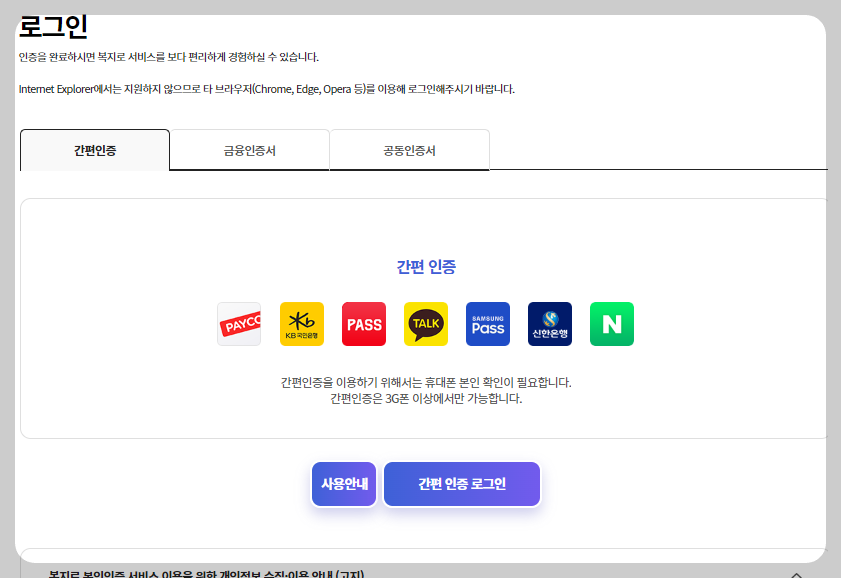This screenshot has width=841, height=578.
Task: Click the 휴대폰 본인 확인 guidance text
Action: click(425, 382)
